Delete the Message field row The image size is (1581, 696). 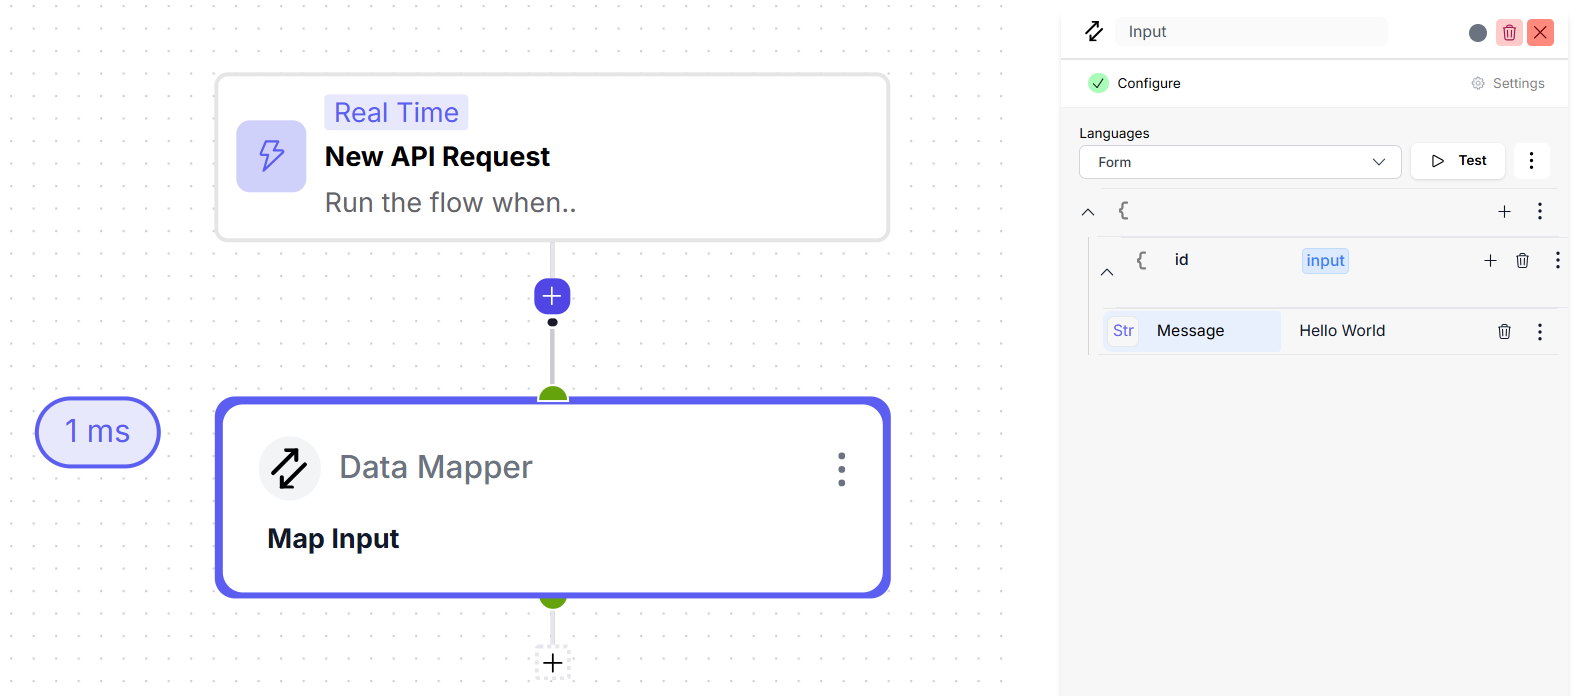(x=1504, y=332)
